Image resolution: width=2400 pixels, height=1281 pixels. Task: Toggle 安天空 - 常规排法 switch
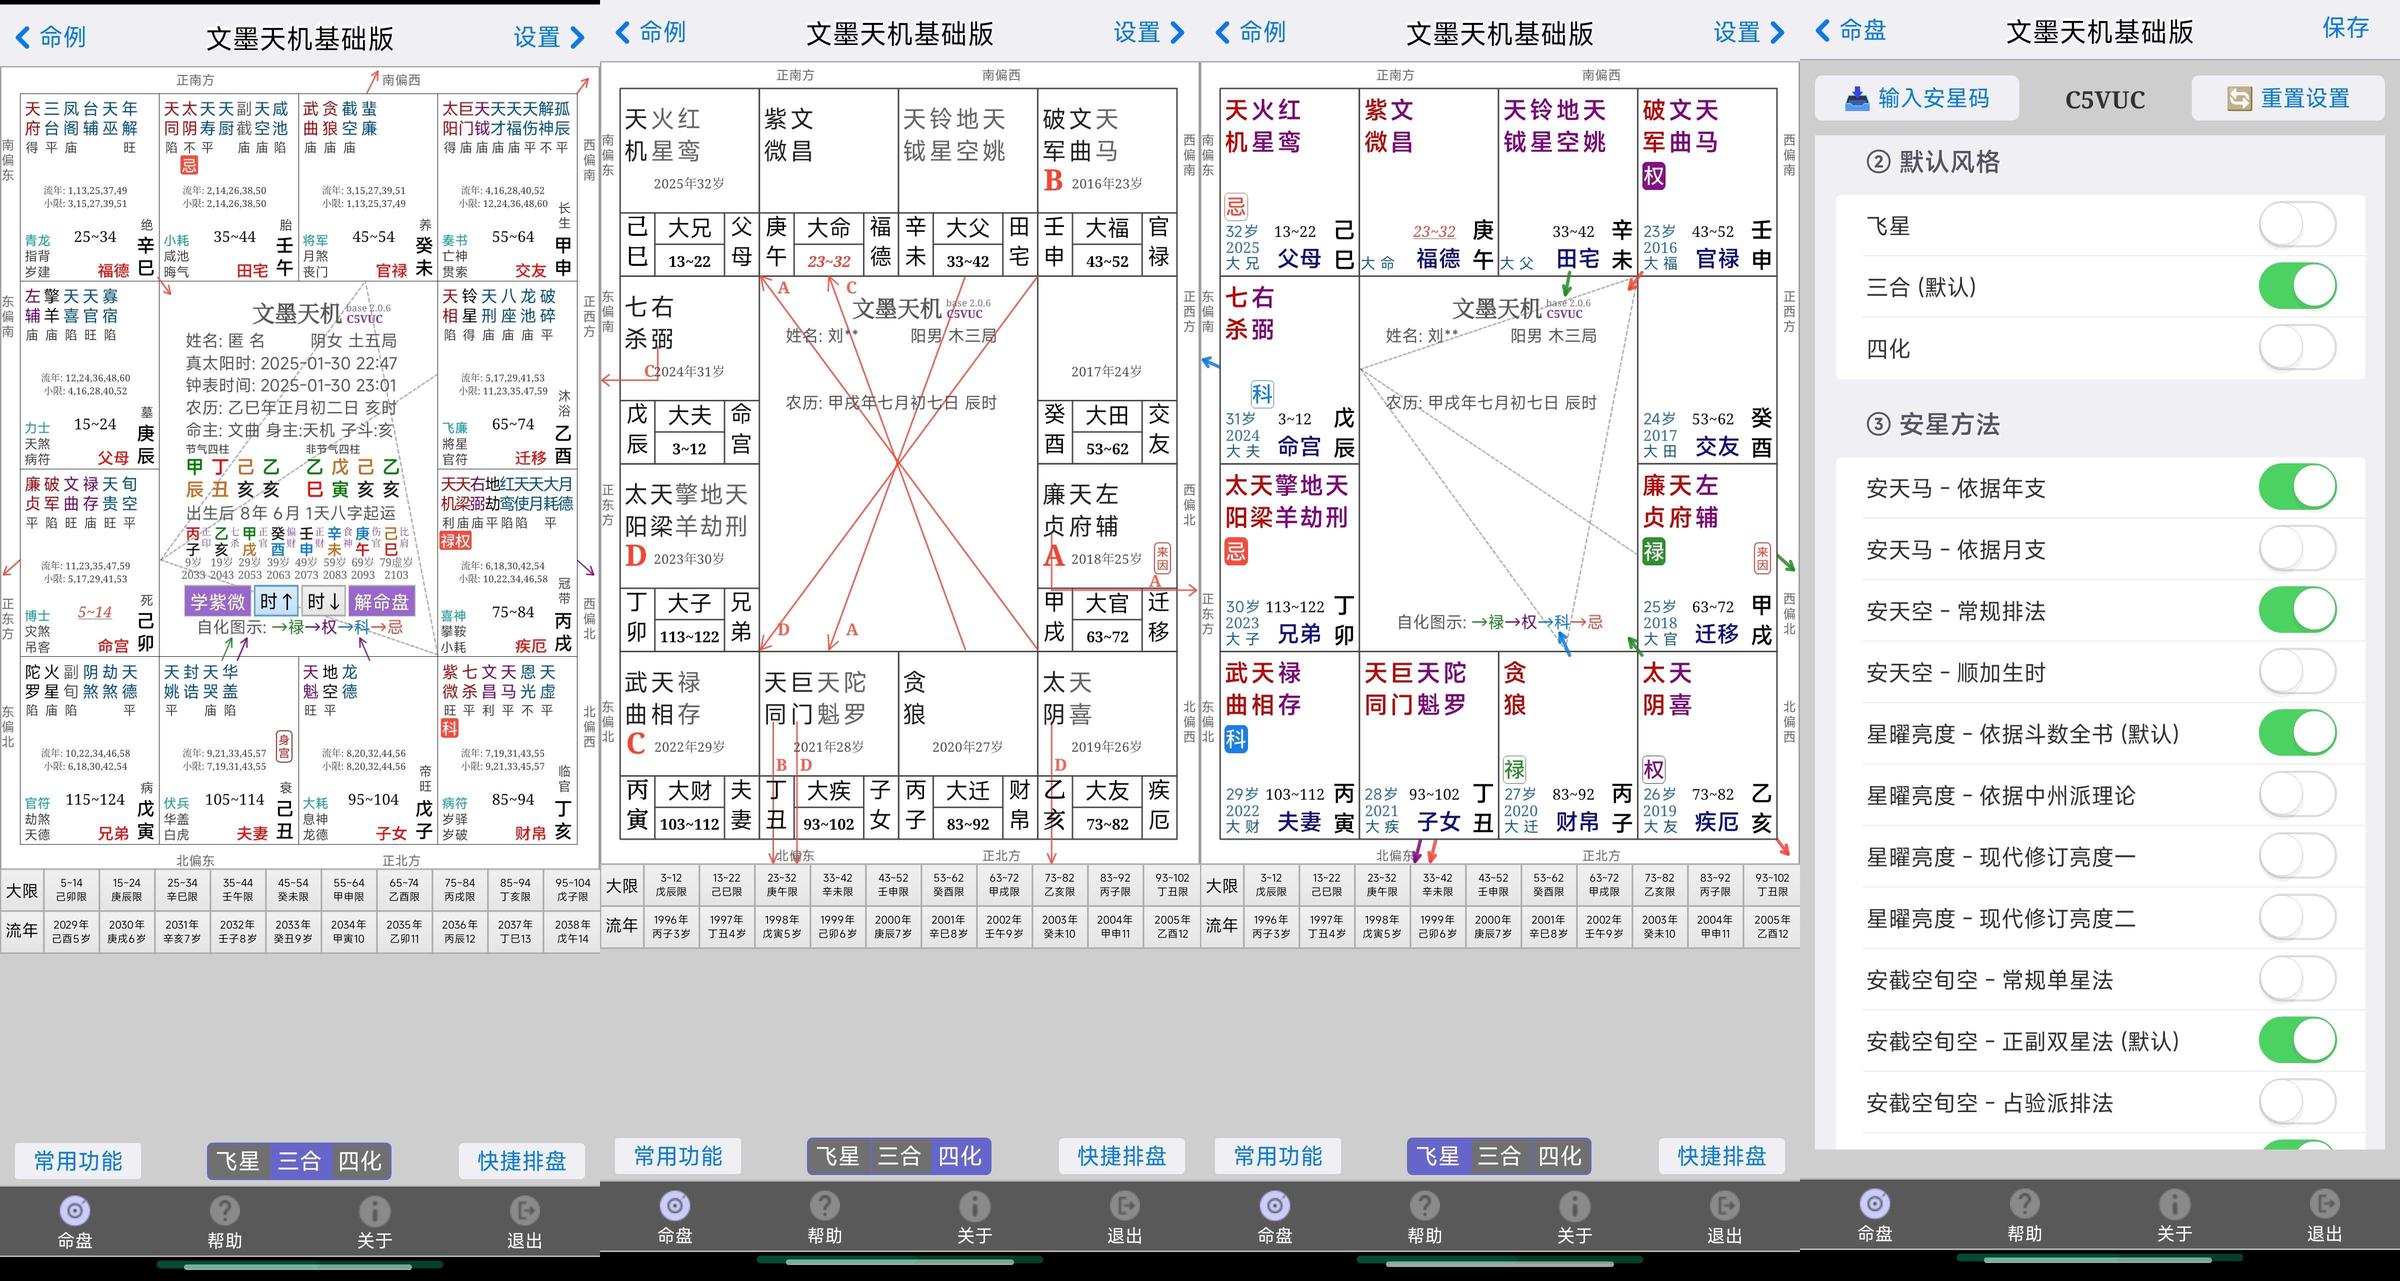tap(2297, 611)
